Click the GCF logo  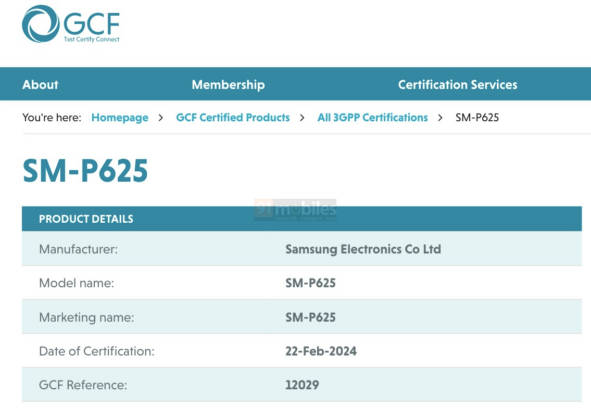(71, 24)
